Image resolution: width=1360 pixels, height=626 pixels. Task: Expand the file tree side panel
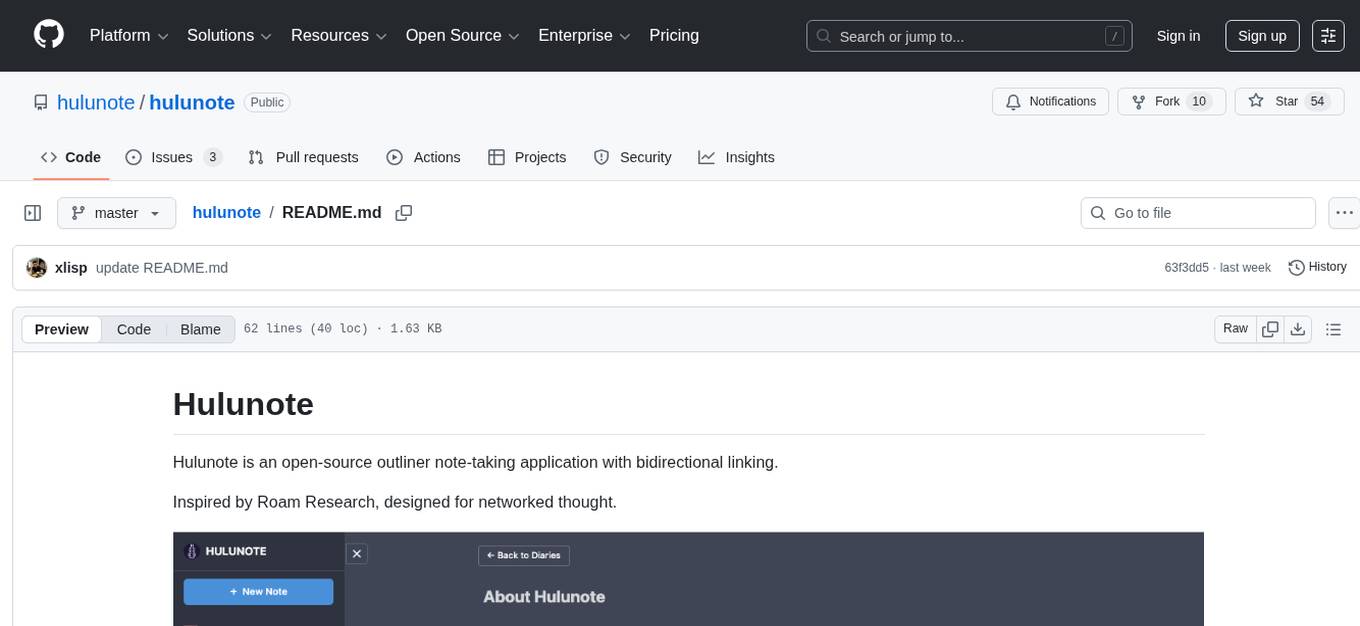pos(32,212)
